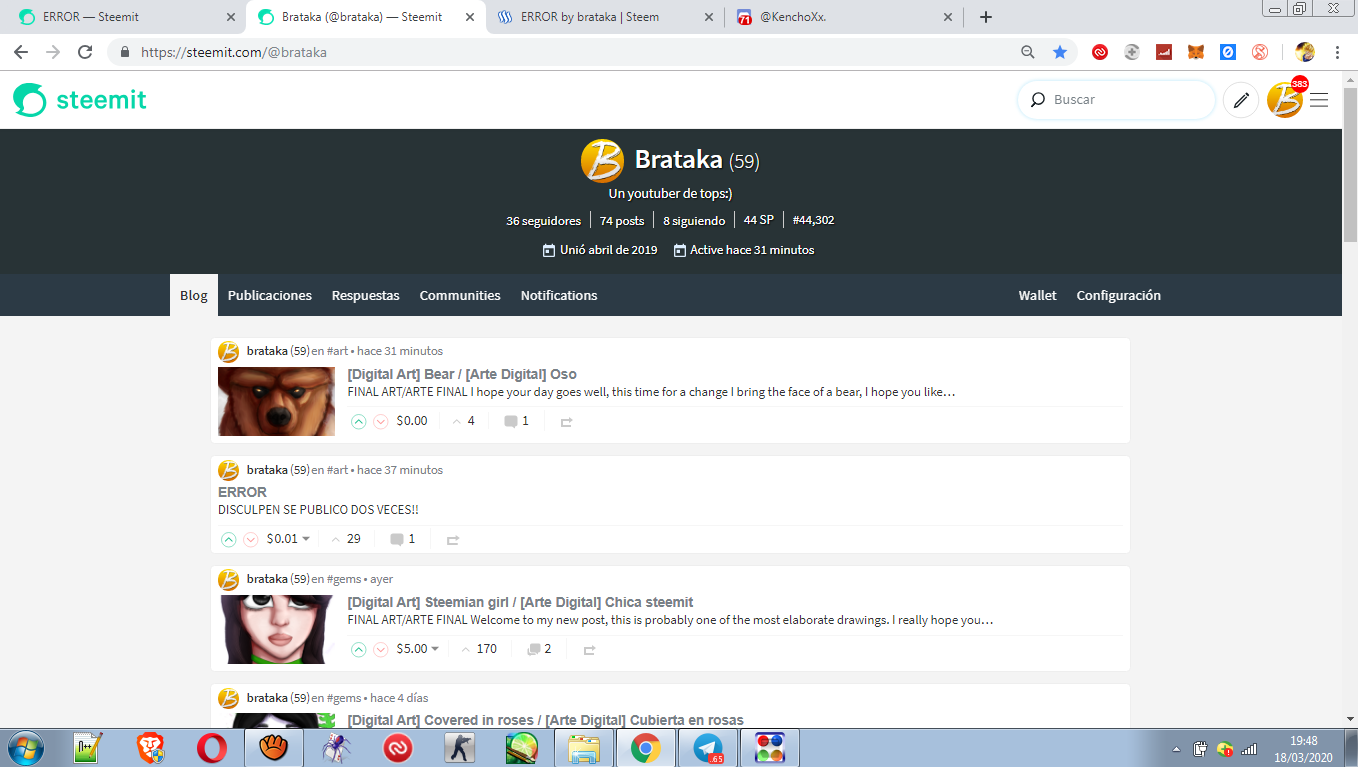1358x767 pixels.
Task: Go to the Wallet tab
Action: [1038, 295]
